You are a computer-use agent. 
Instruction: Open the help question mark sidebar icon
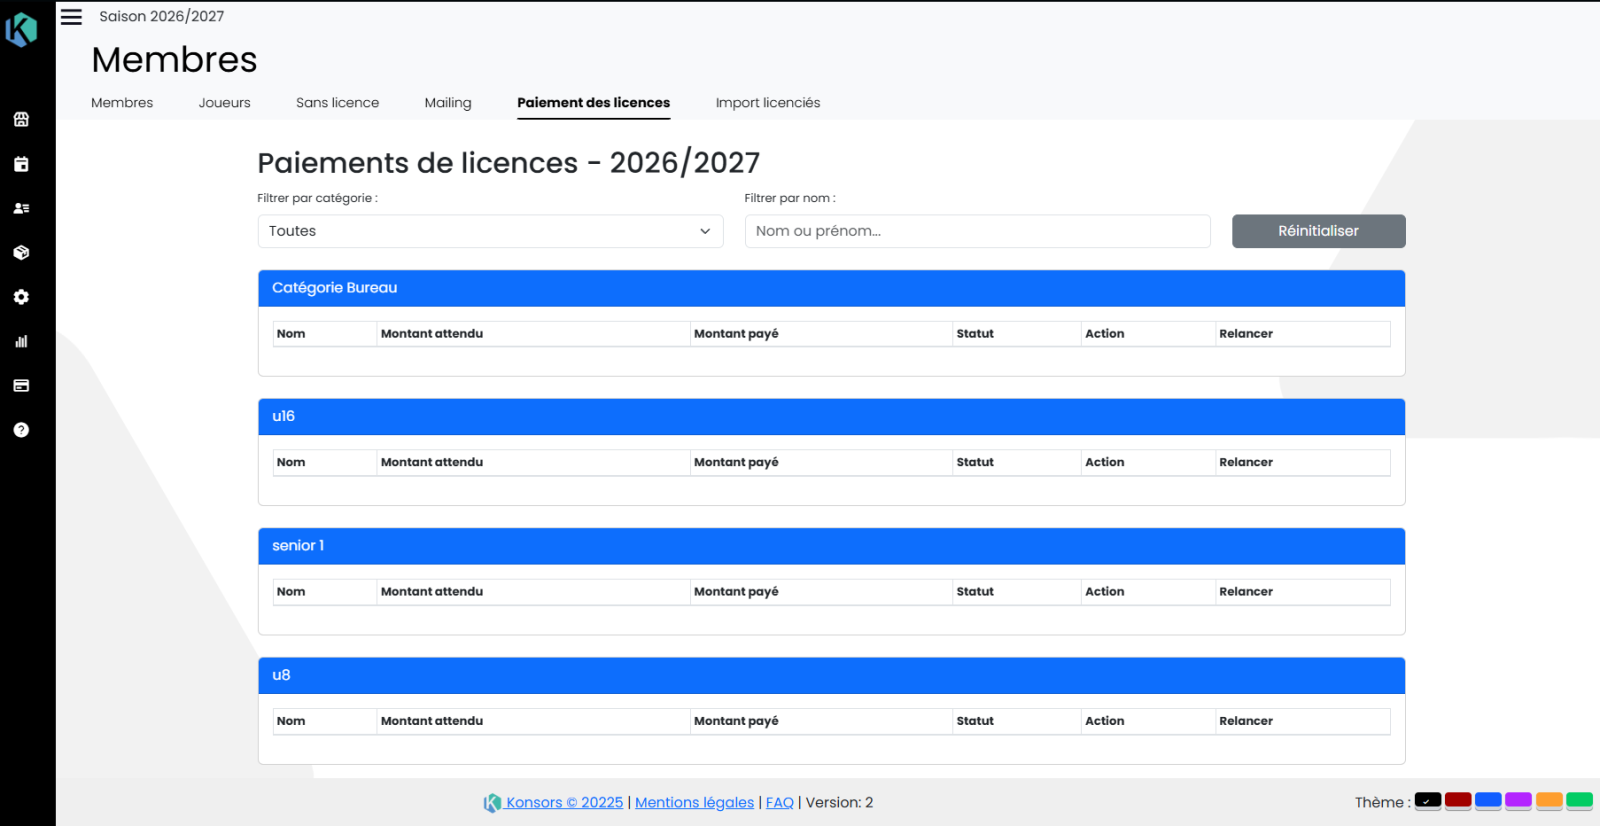point(21,430)
